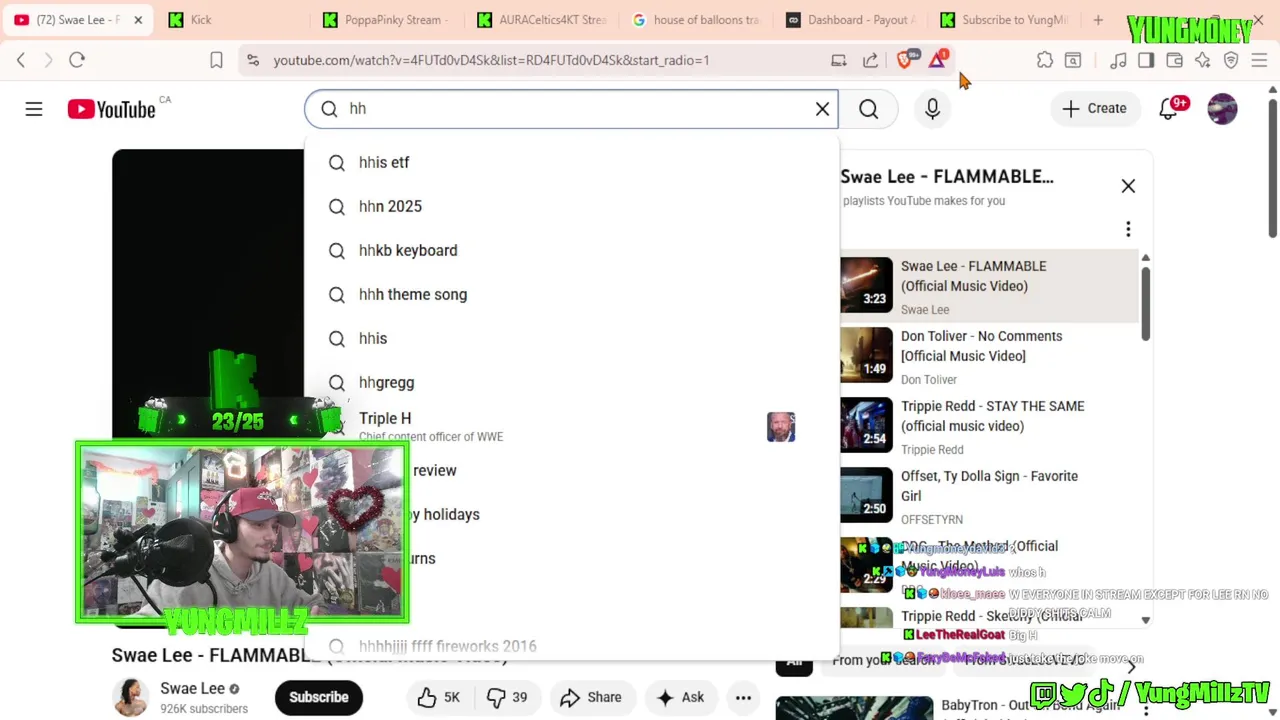1280x720 pixels.
Task: Switch to PoppaPinky Stream tab
Action: [387, 20]
